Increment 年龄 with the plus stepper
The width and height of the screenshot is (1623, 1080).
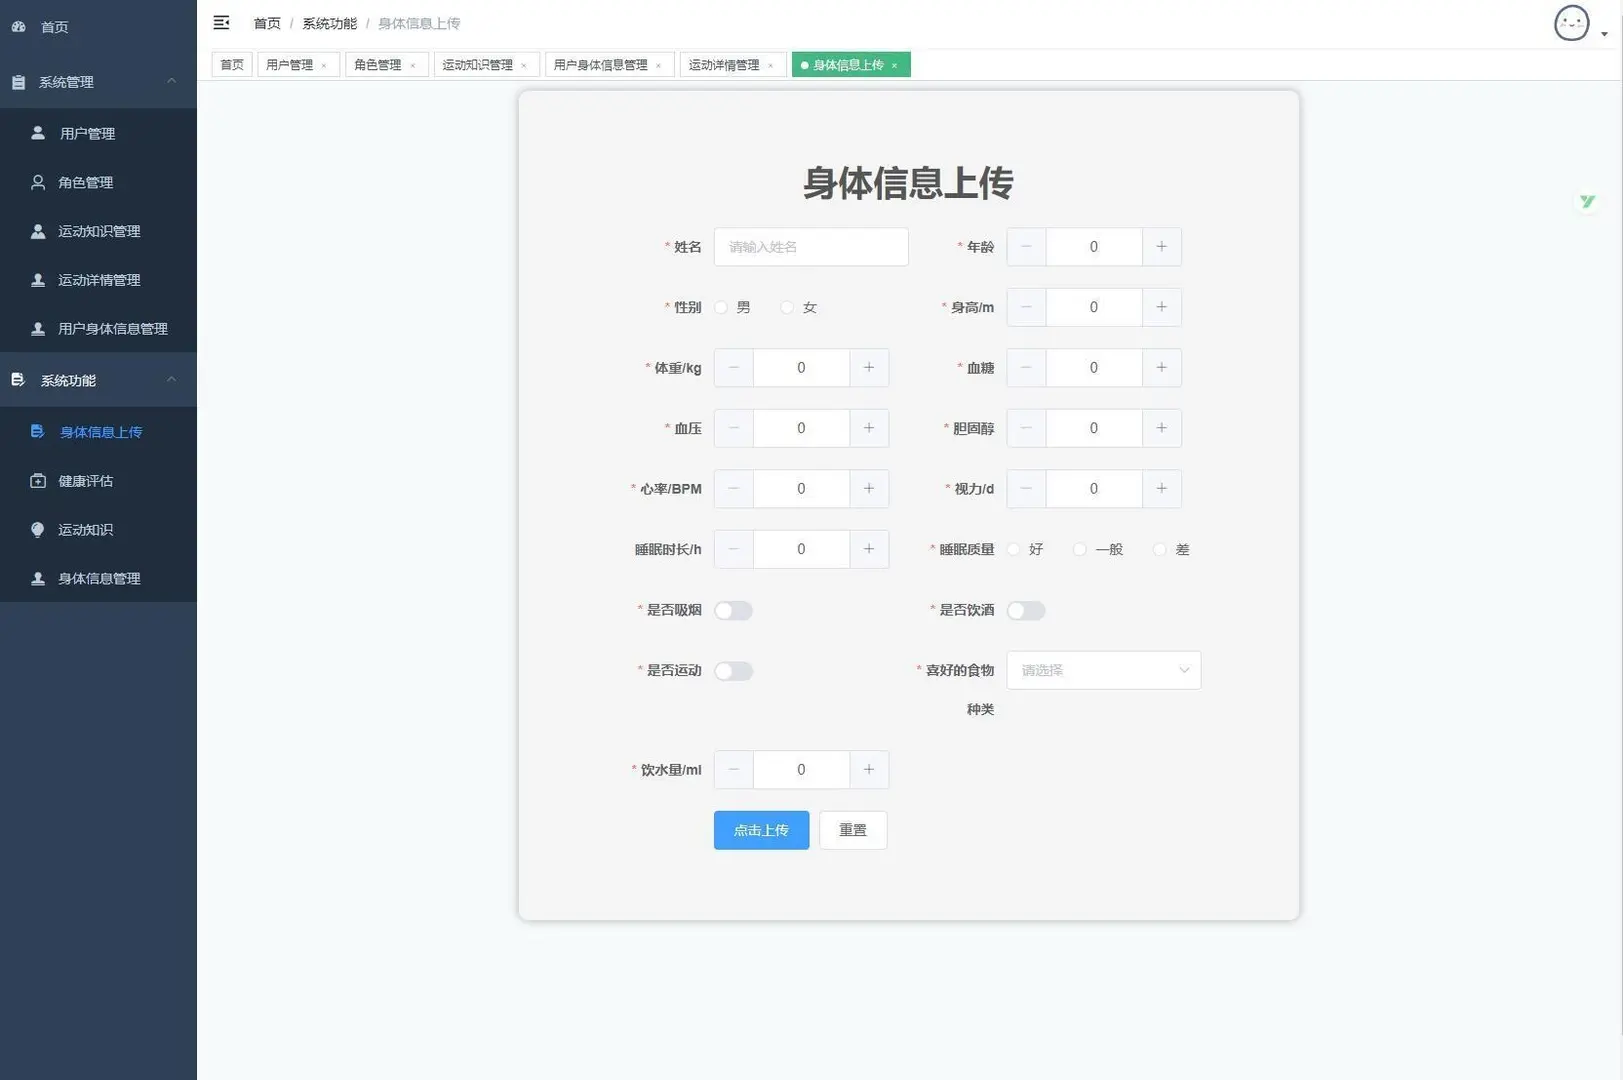pos(1161,246)
